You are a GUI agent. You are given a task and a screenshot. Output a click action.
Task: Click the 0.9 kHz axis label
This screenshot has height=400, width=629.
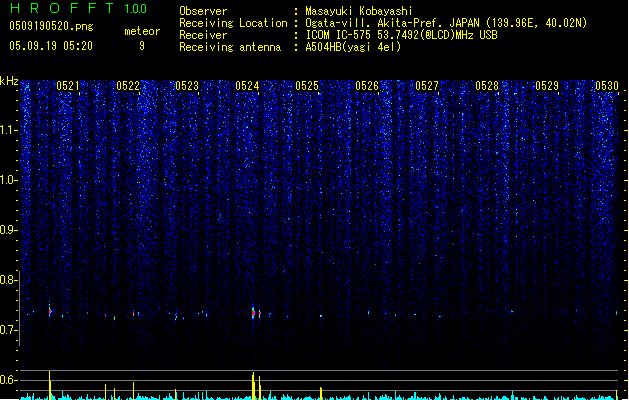click(9, 230)
